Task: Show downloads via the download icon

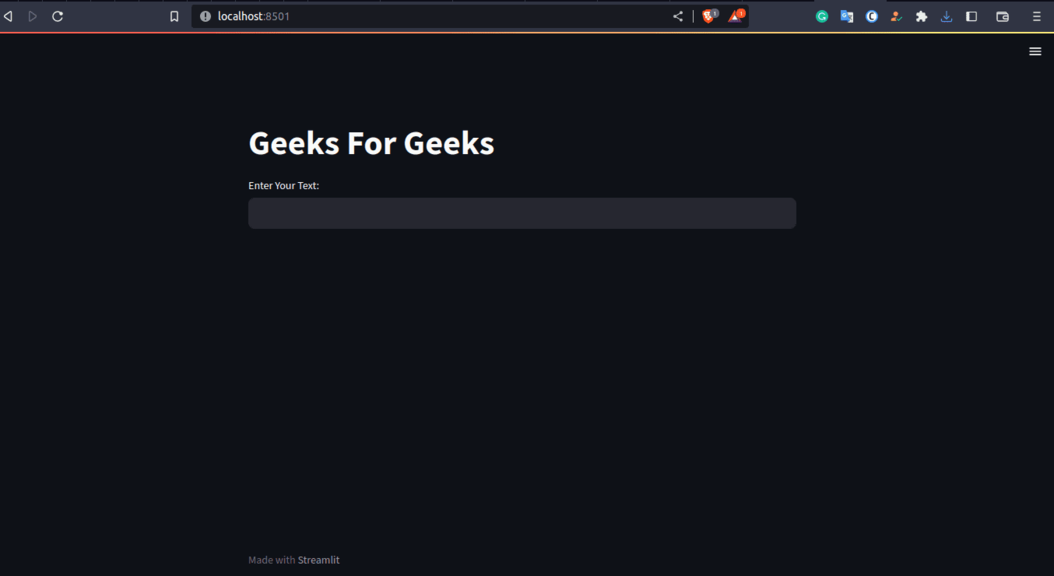Action: pyautogui.click(x=946, y=17)
